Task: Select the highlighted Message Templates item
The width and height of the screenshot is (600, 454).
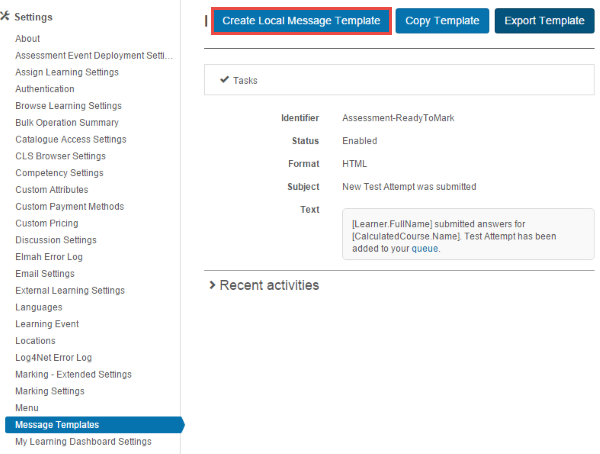Action: pos(57,425)
